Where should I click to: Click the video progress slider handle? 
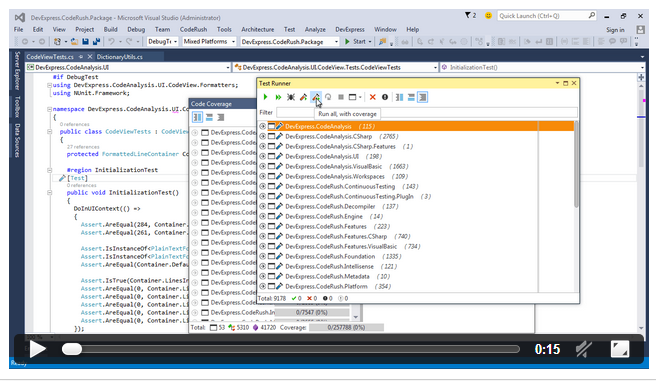point(72,349)
